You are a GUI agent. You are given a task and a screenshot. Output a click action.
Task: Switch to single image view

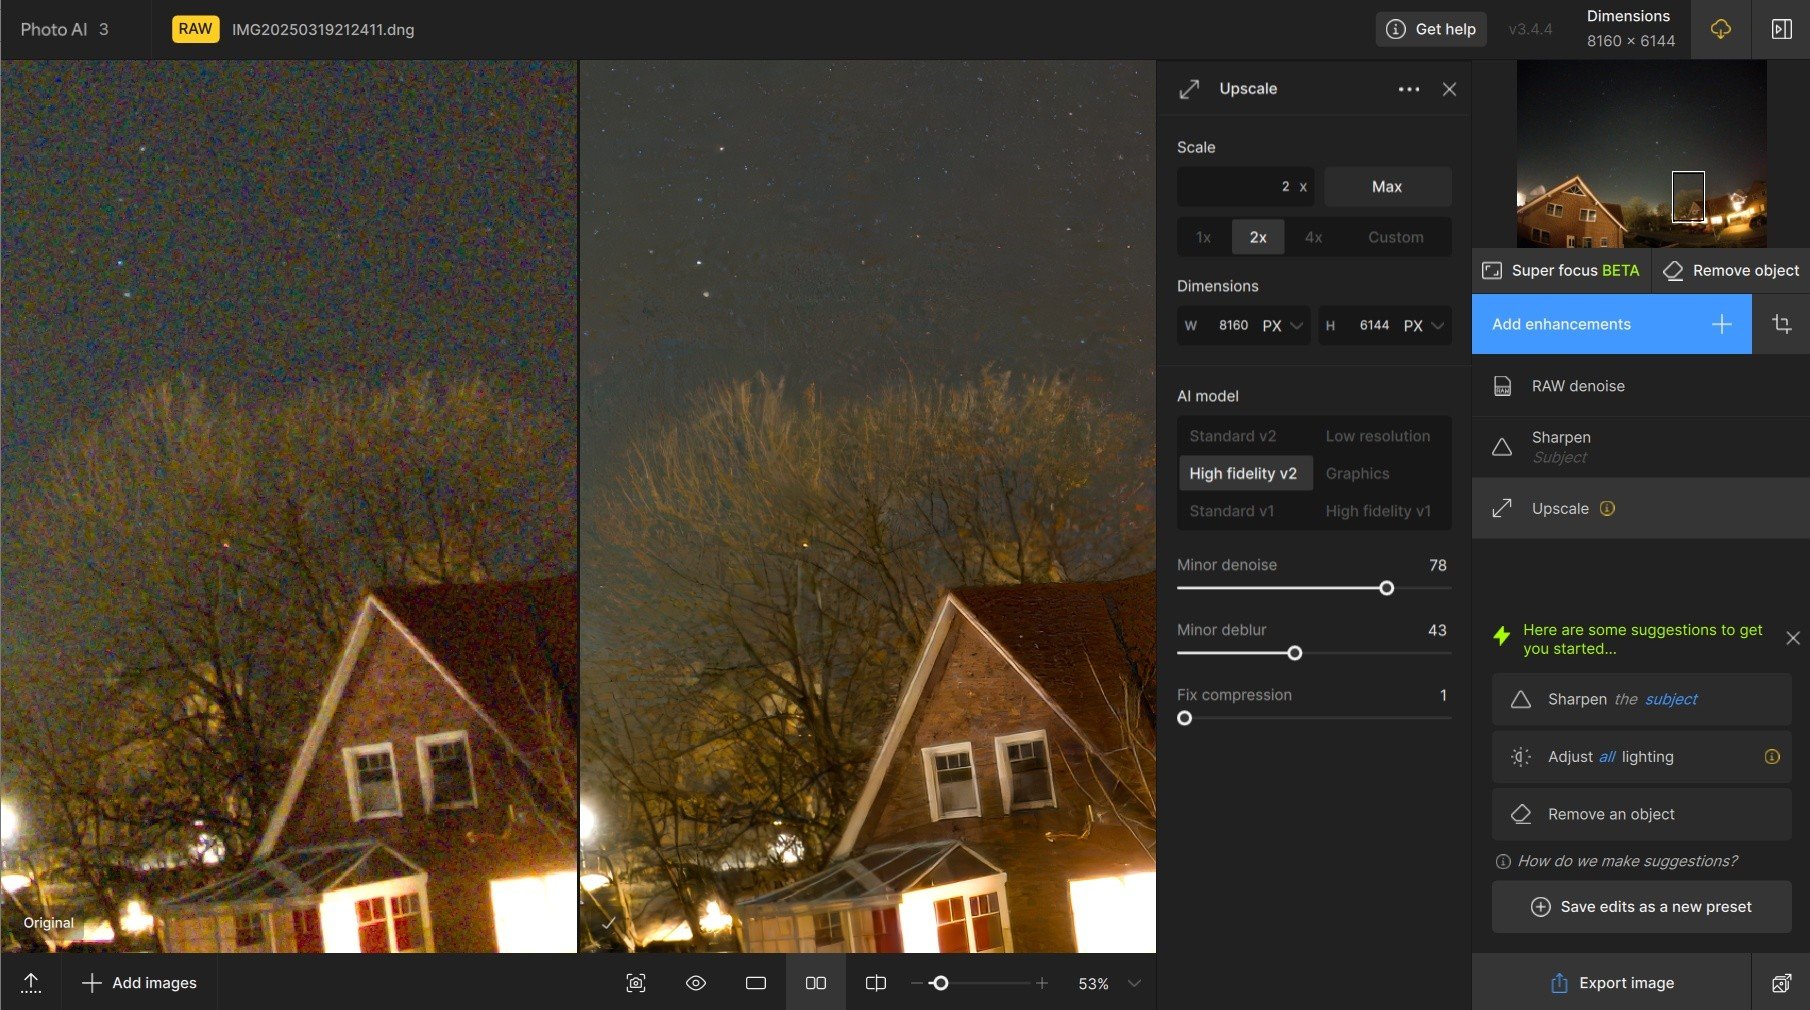[x=756, y=983]
